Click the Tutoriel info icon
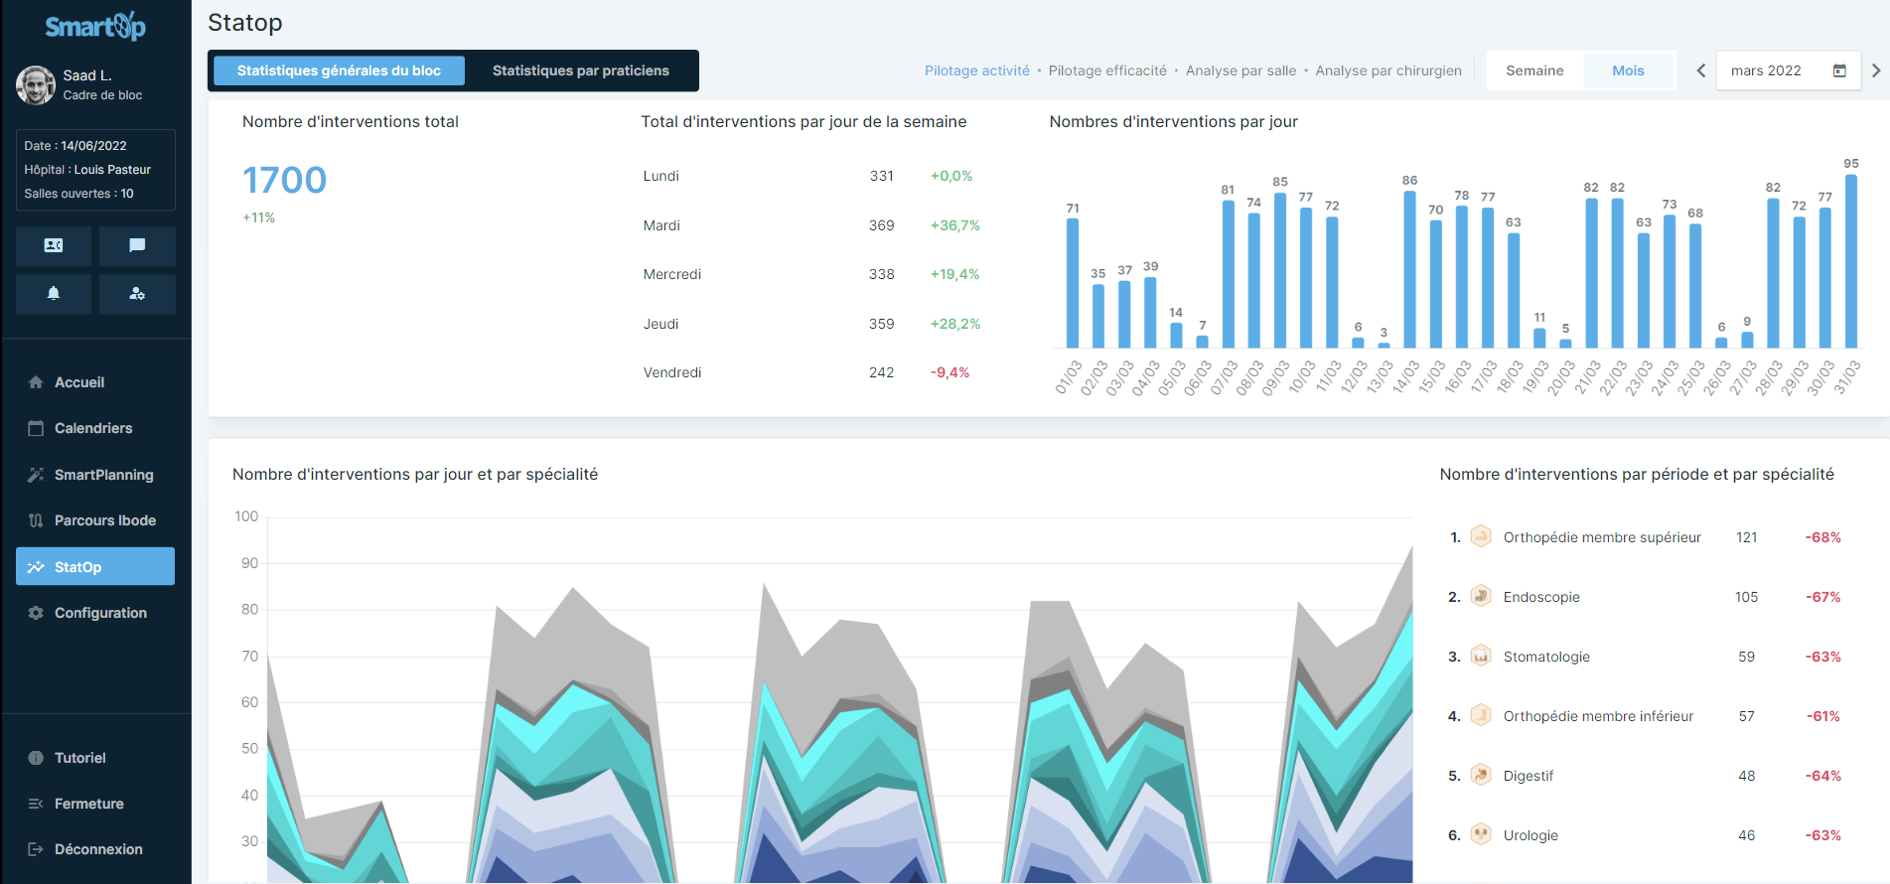The width and height of the screenshot is (1890, 884). coord(36,758)
